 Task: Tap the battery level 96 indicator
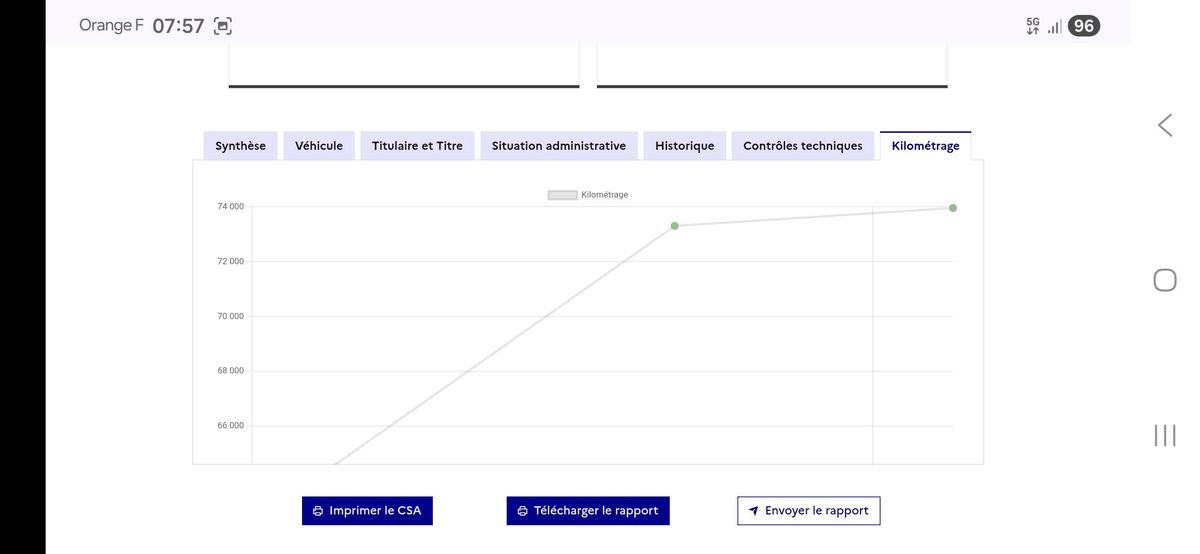click(1084, 26)
